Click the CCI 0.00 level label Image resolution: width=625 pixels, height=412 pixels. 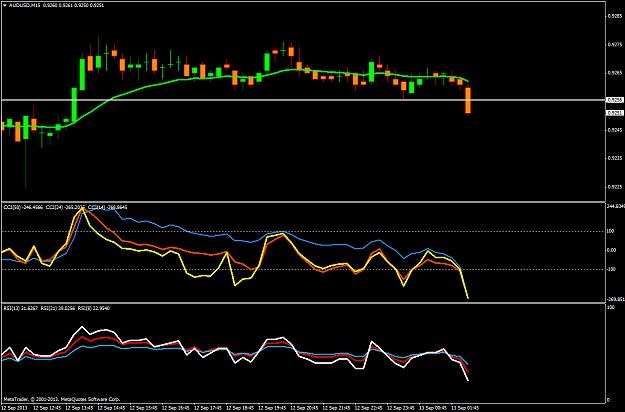point(612,250)
